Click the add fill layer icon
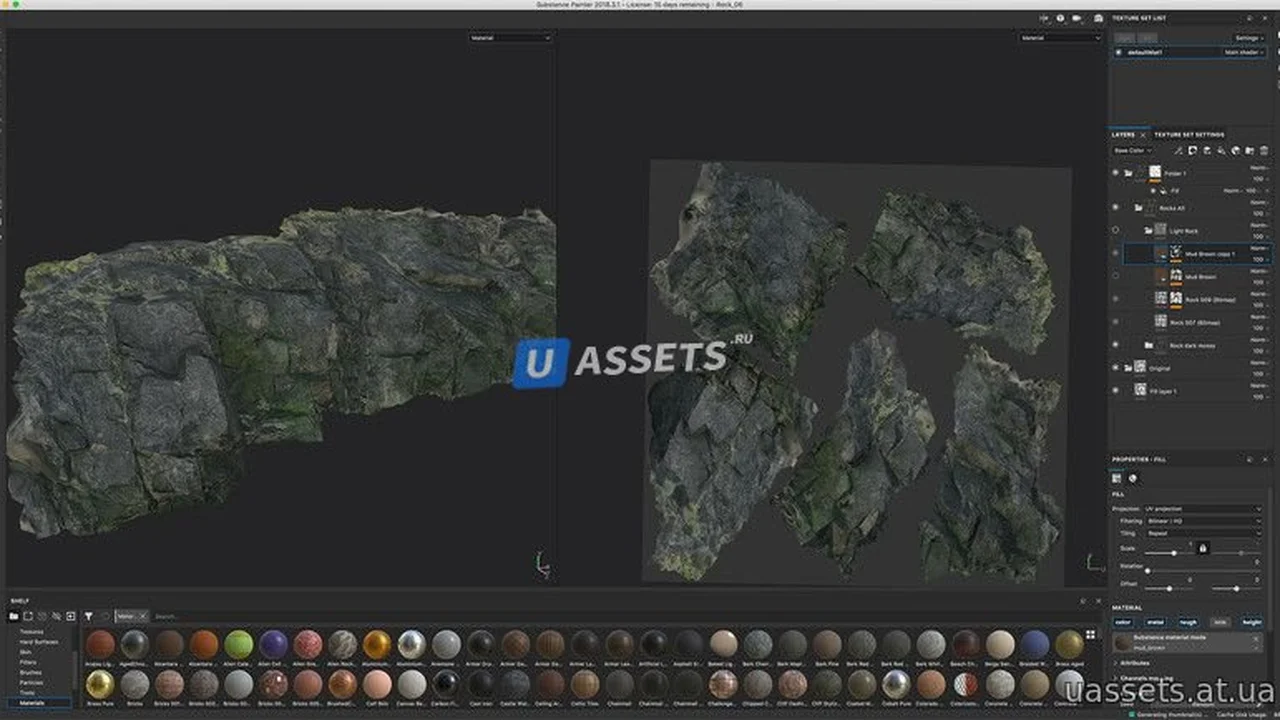The height and width of the screenshot is (720, 1280). tap(1221, 151)
